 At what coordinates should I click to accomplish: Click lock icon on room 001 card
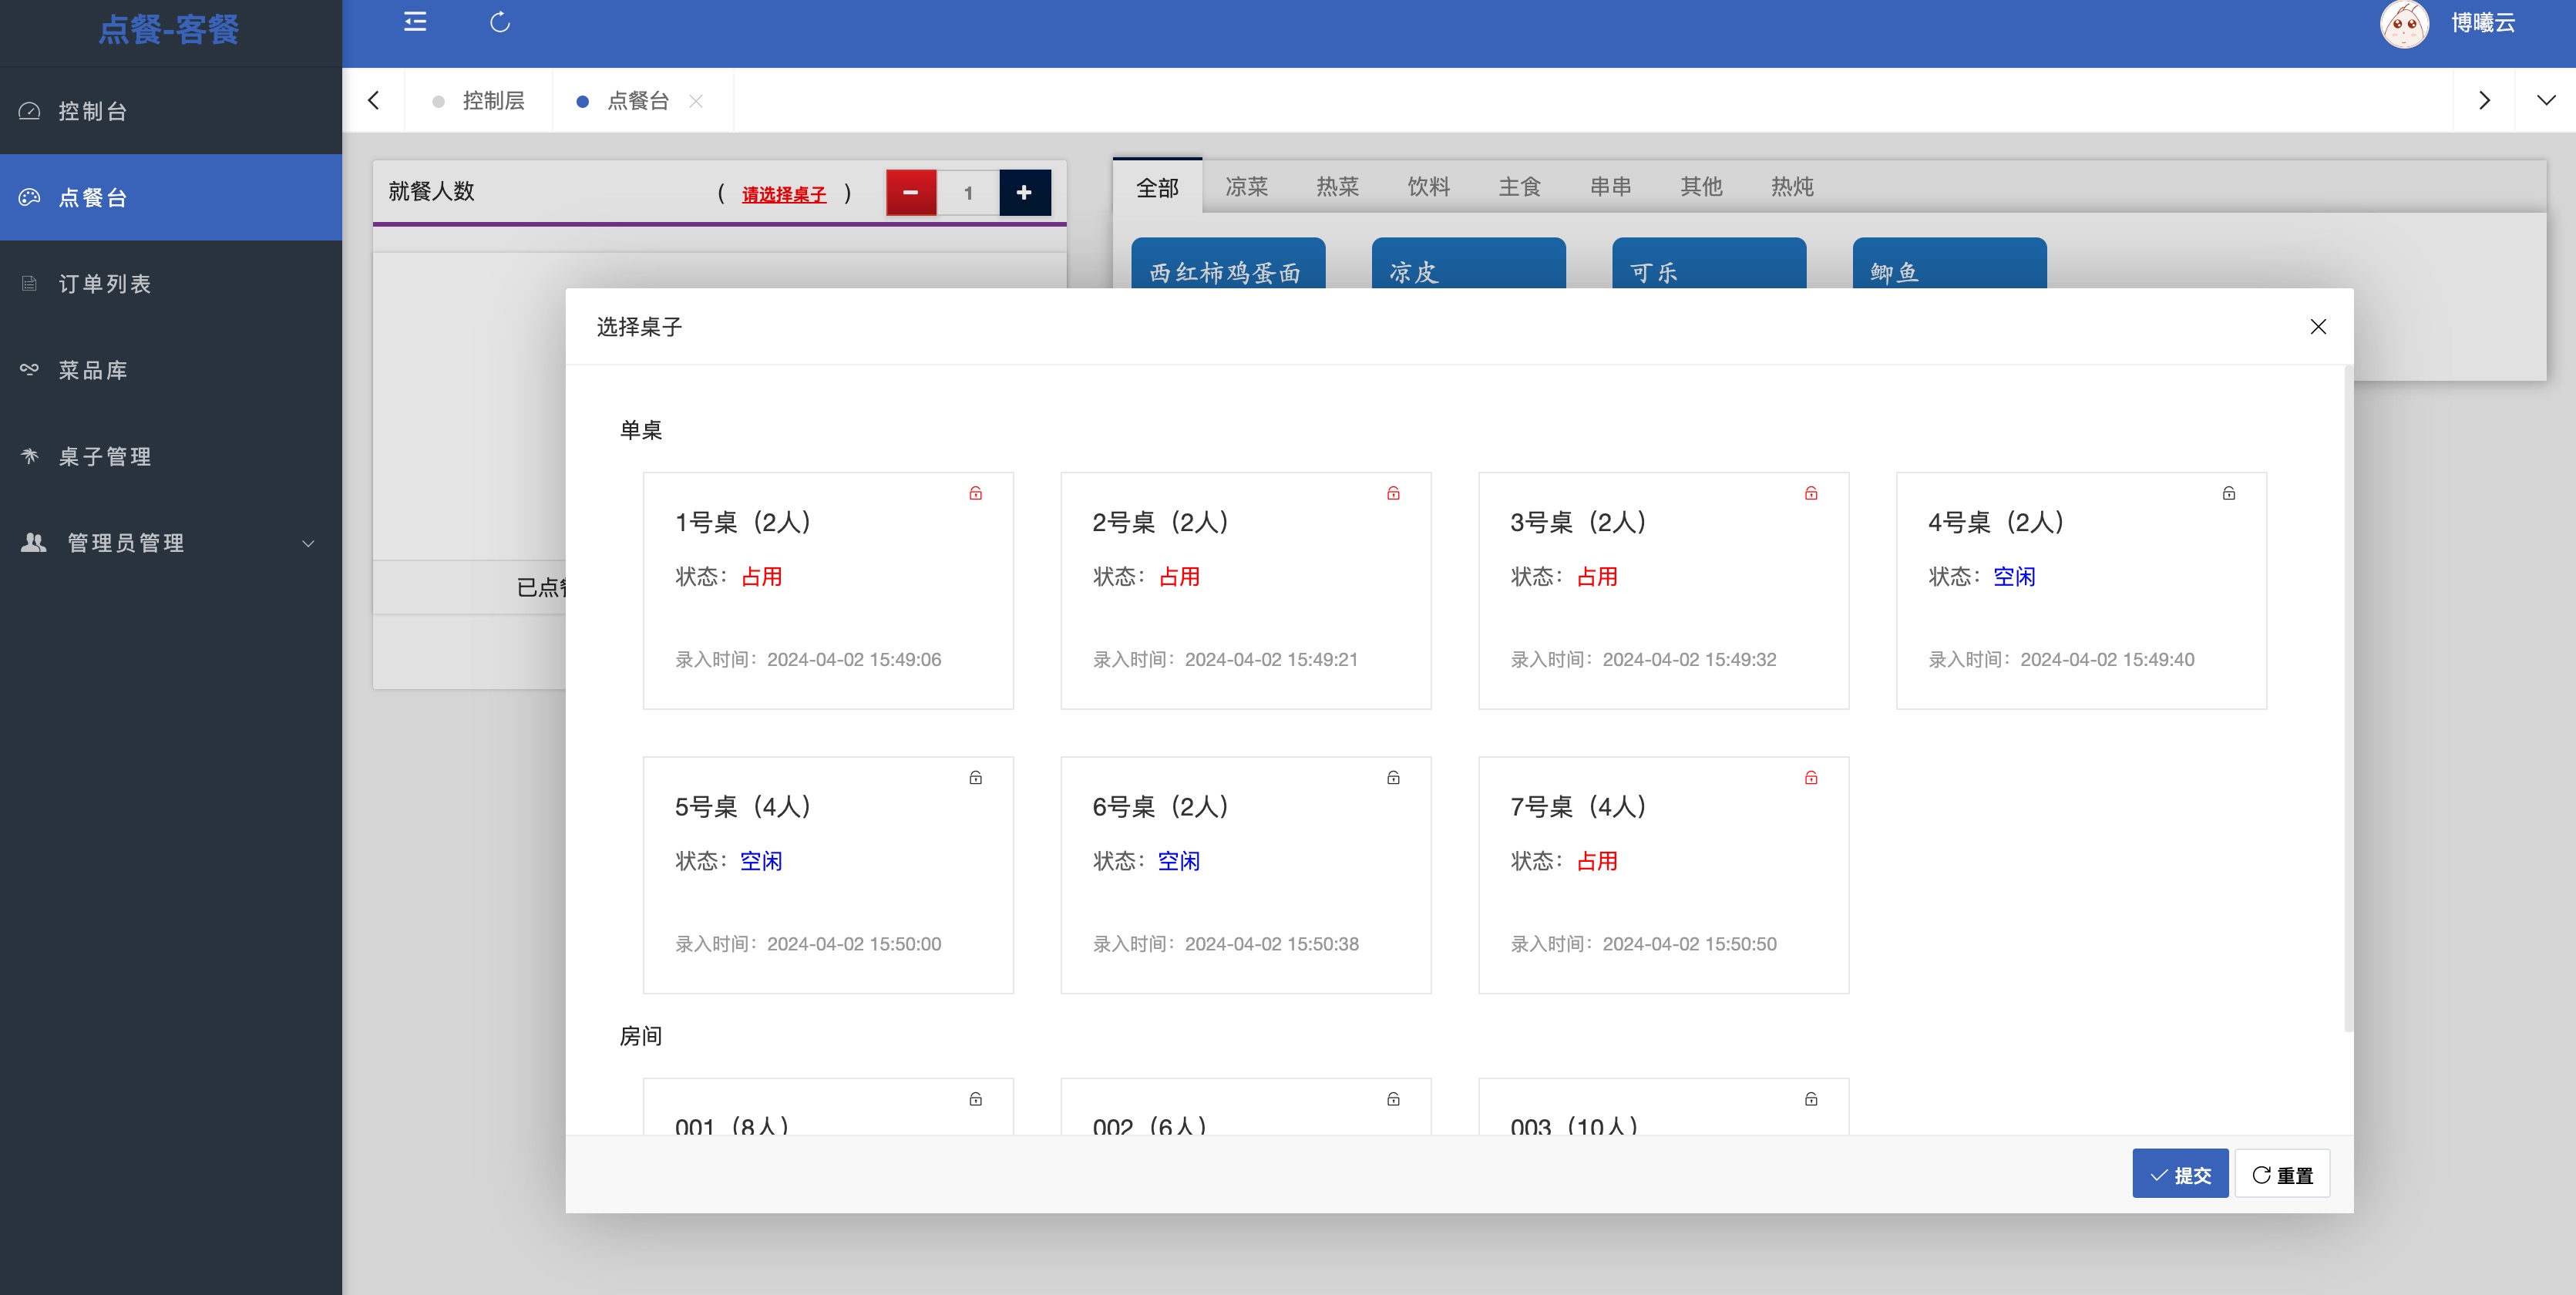(x=975, y=1099)
